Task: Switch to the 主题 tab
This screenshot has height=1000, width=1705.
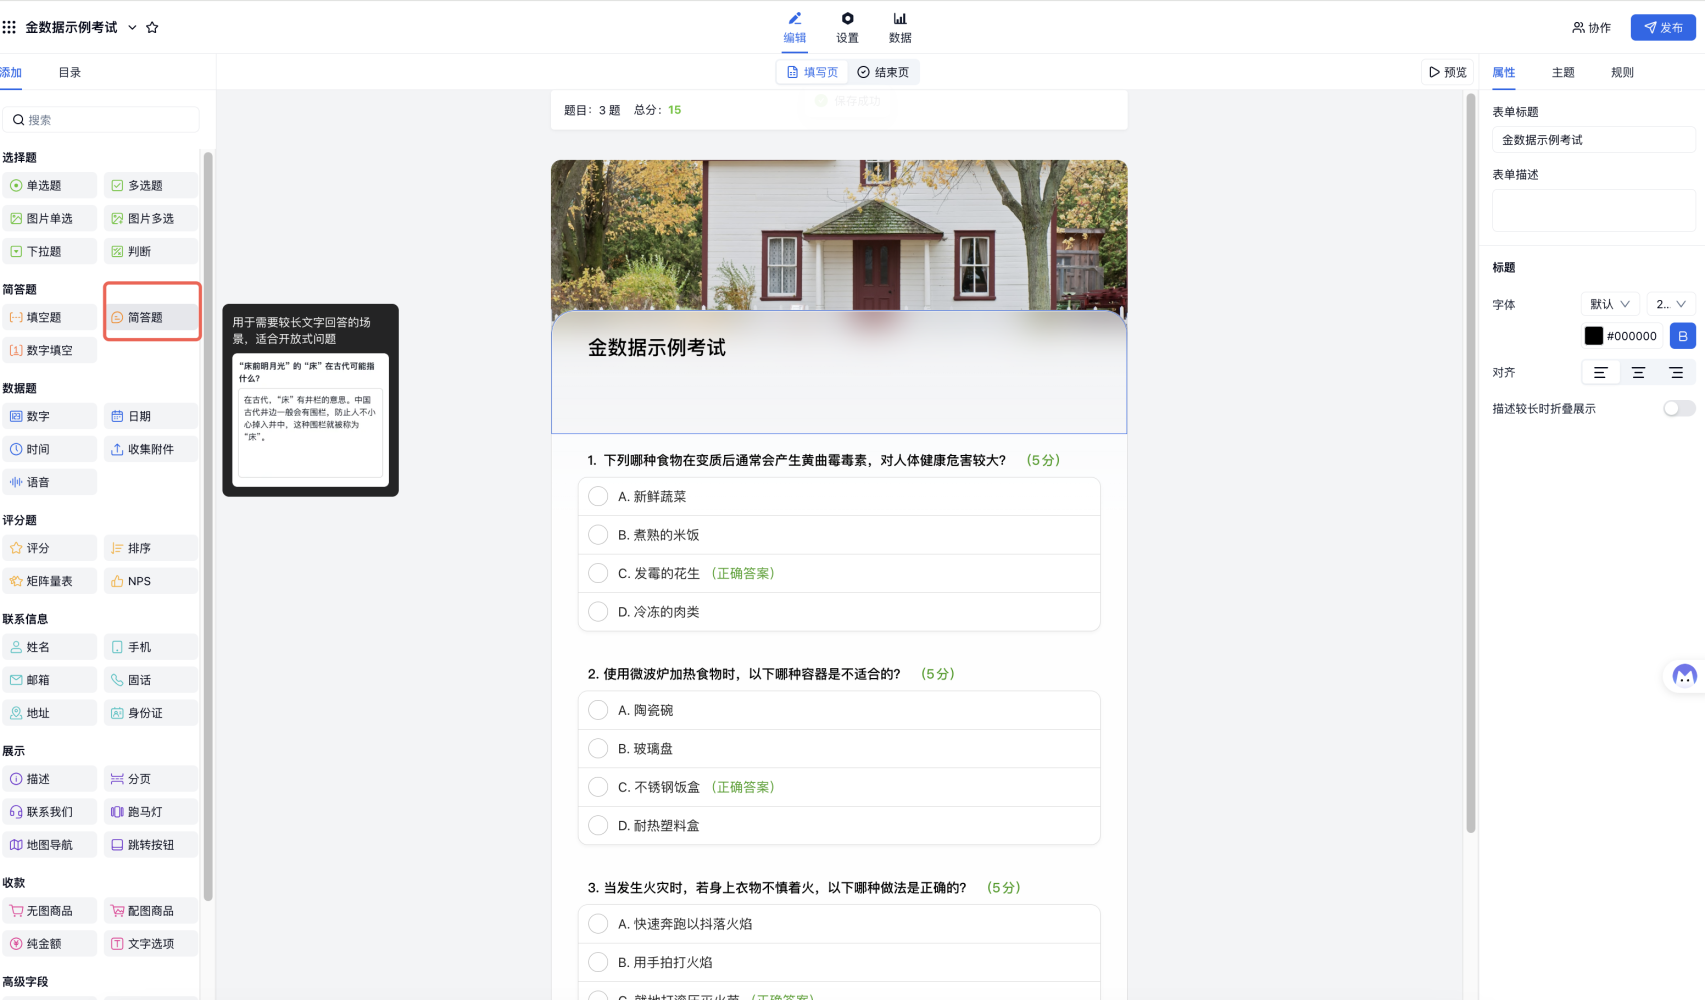Action: pos(1563,73)
